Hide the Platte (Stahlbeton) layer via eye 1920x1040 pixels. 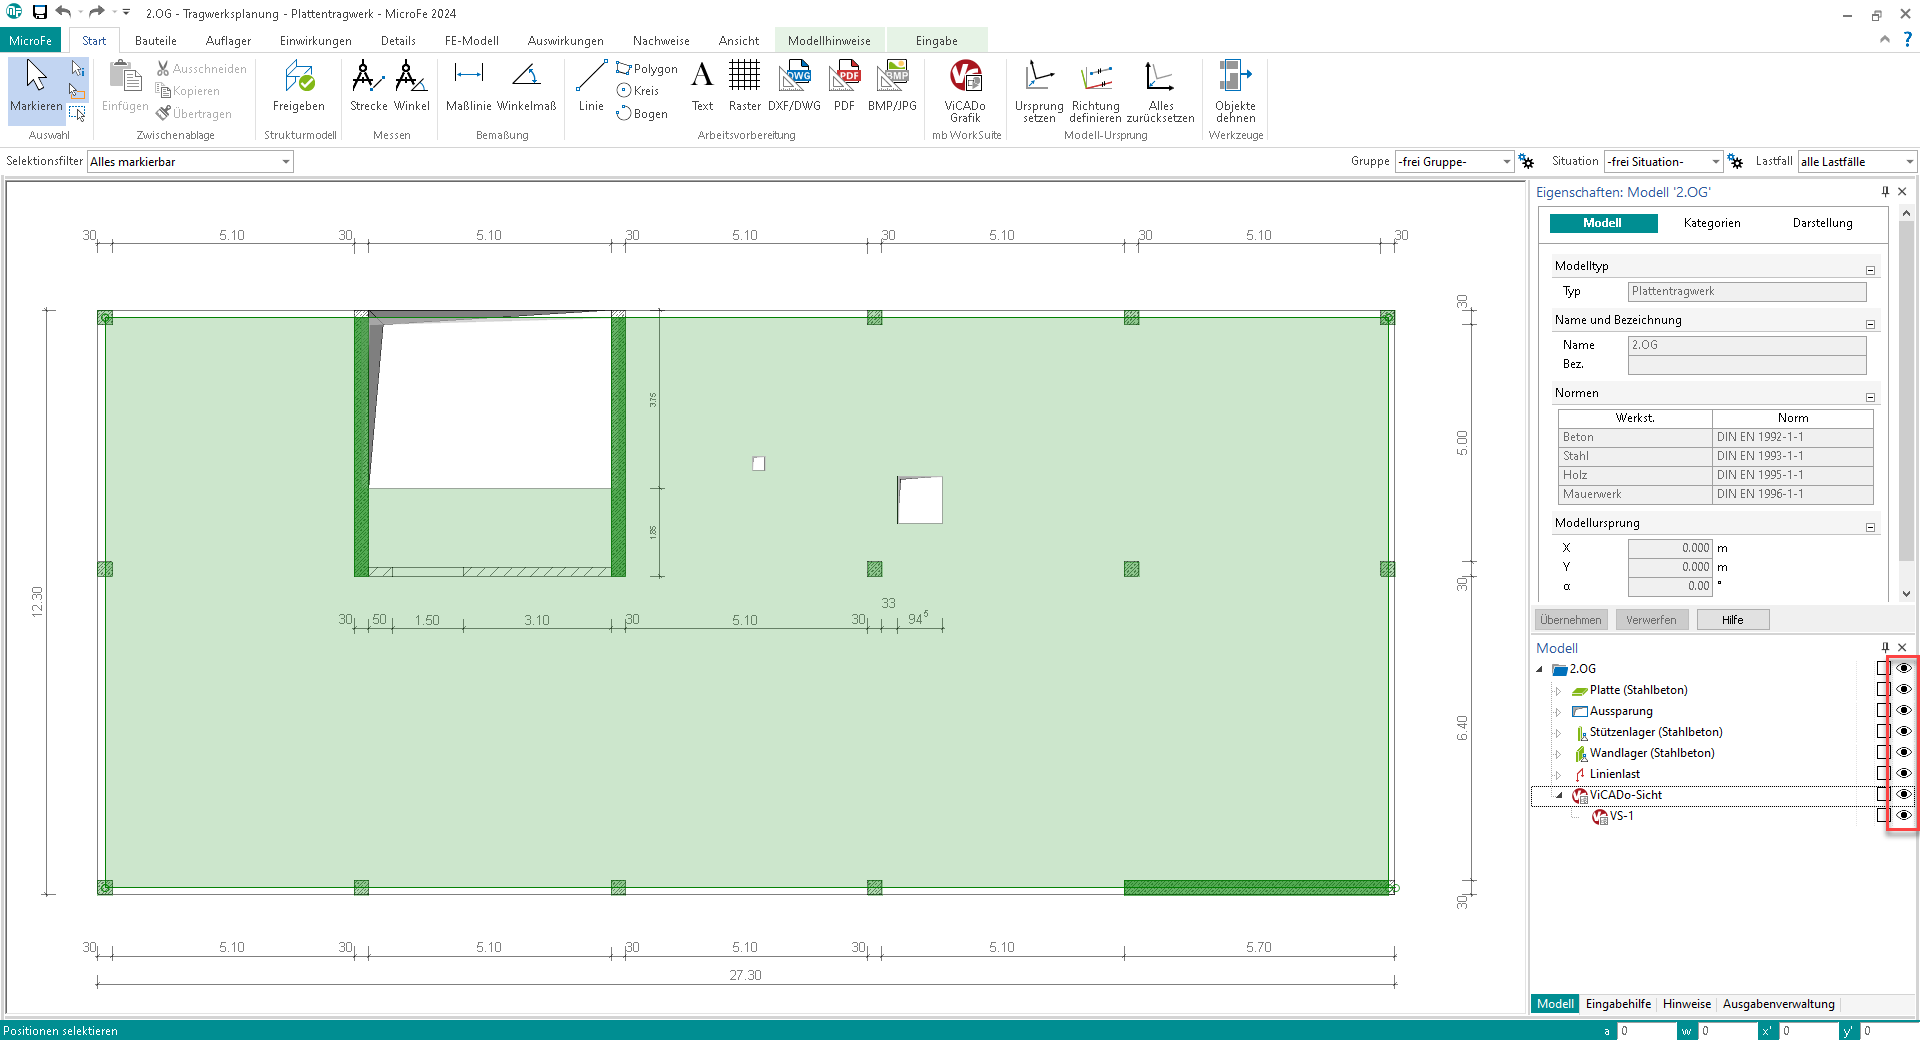(1904, 690)
